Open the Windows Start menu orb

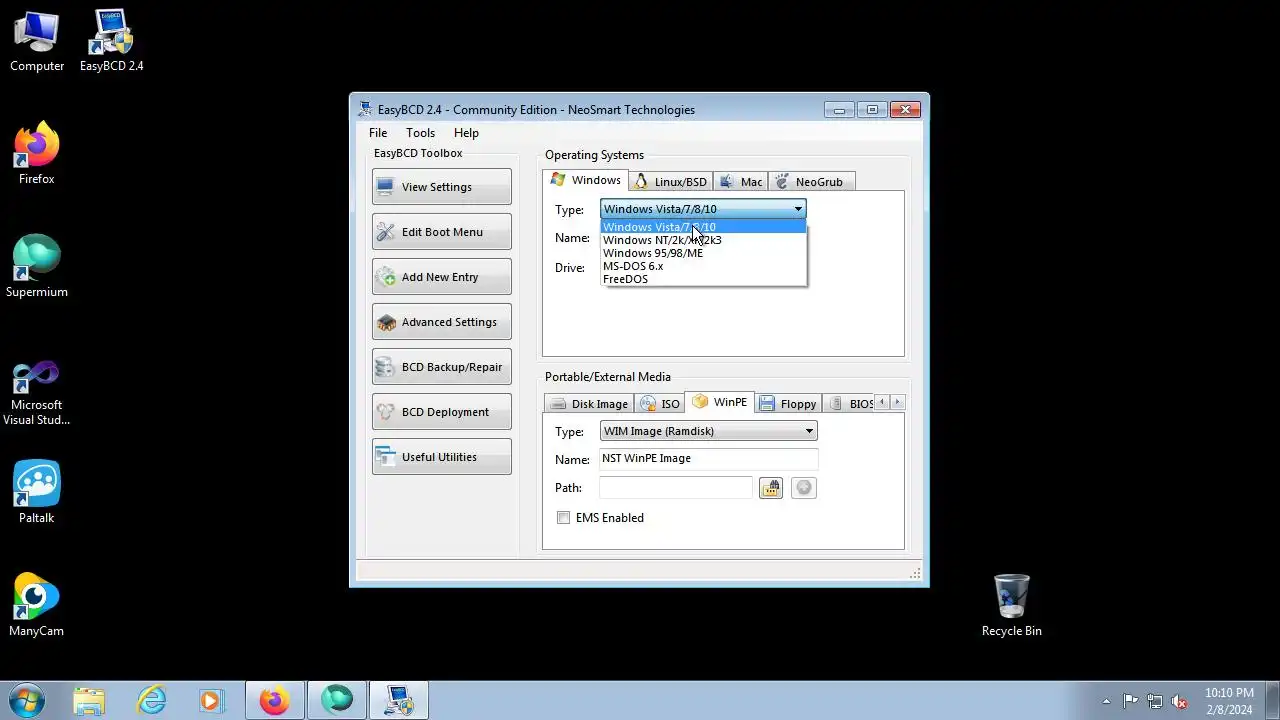click(x=26, y=700)
